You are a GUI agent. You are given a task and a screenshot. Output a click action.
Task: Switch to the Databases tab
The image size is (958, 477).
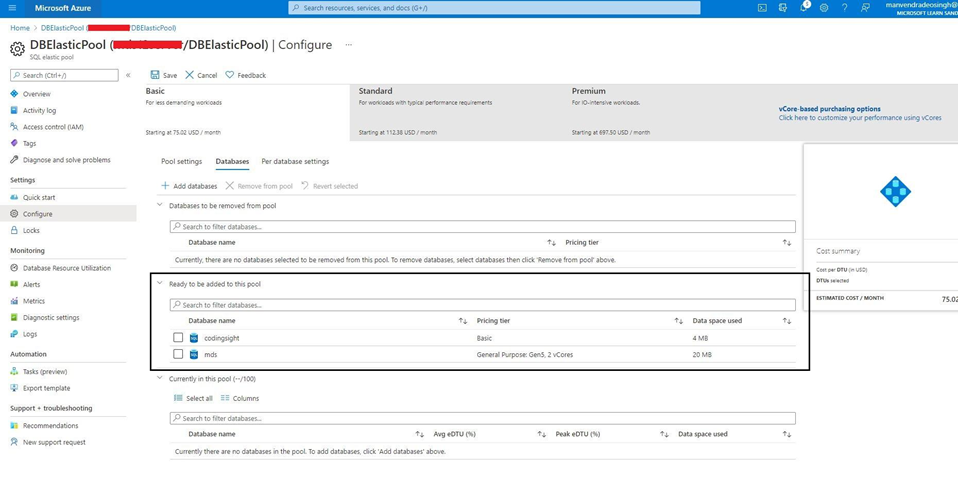coord(232,162)
